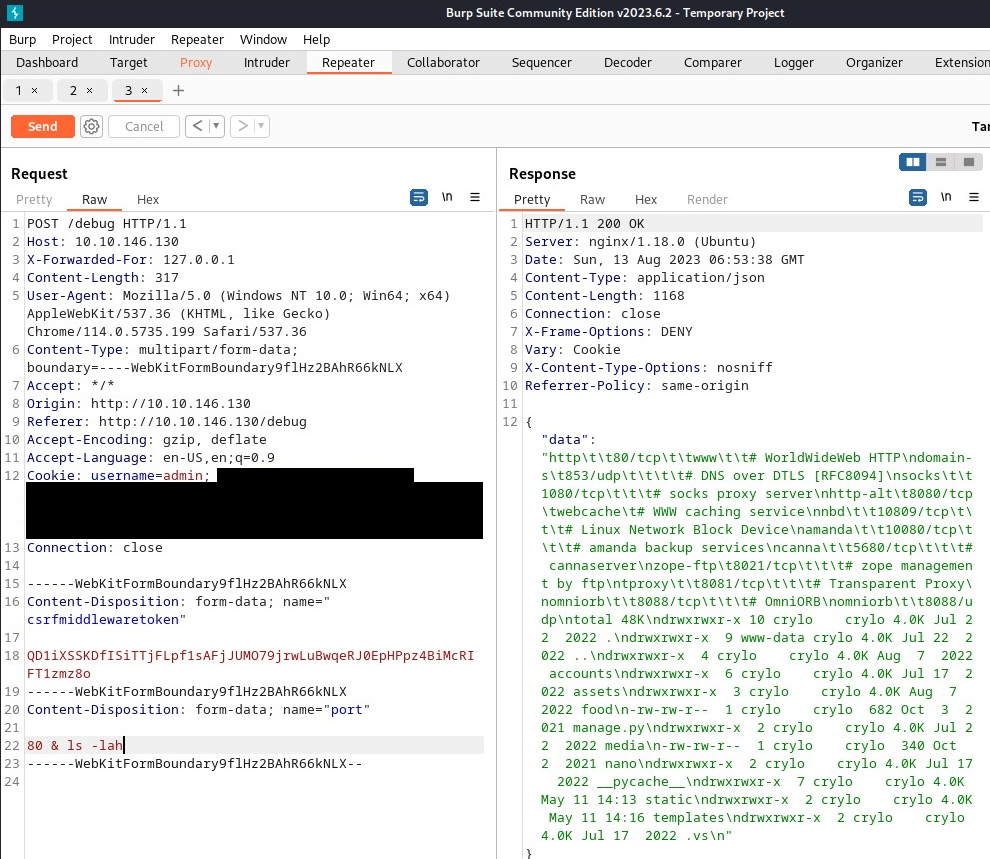
Task: Click the Content-Length 1168 response header
Action: point(604,295)
